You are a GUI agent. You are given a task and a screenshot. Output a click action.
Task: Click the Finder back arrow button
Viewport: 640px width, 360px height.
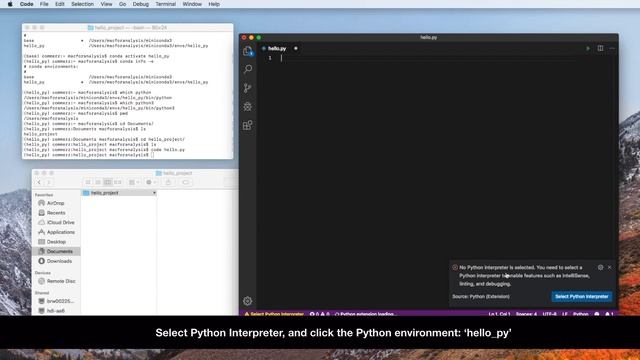tap(39, 182)
